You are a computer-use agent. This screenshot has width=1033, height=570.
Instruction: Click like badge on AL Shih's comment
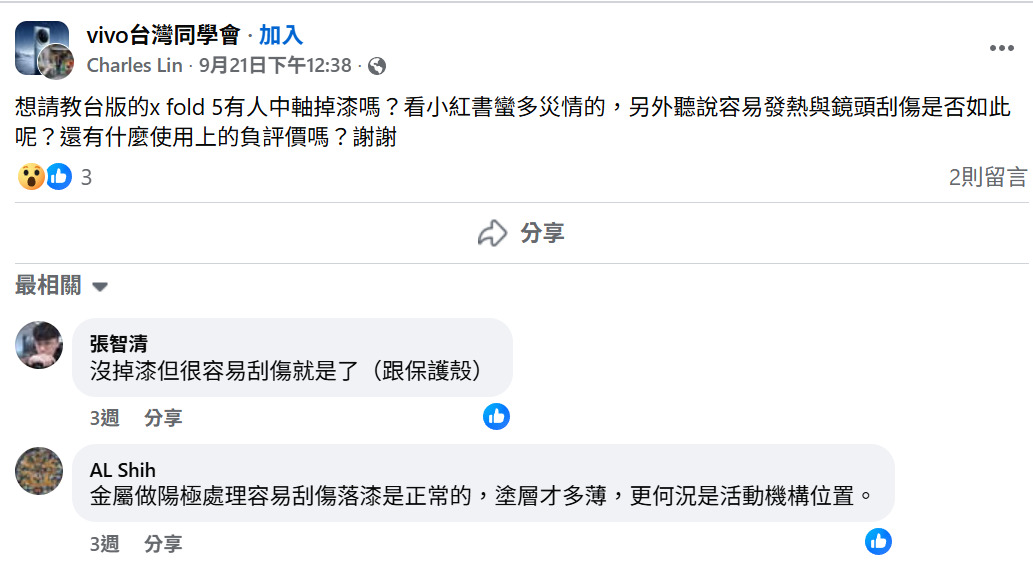[878, 542]
